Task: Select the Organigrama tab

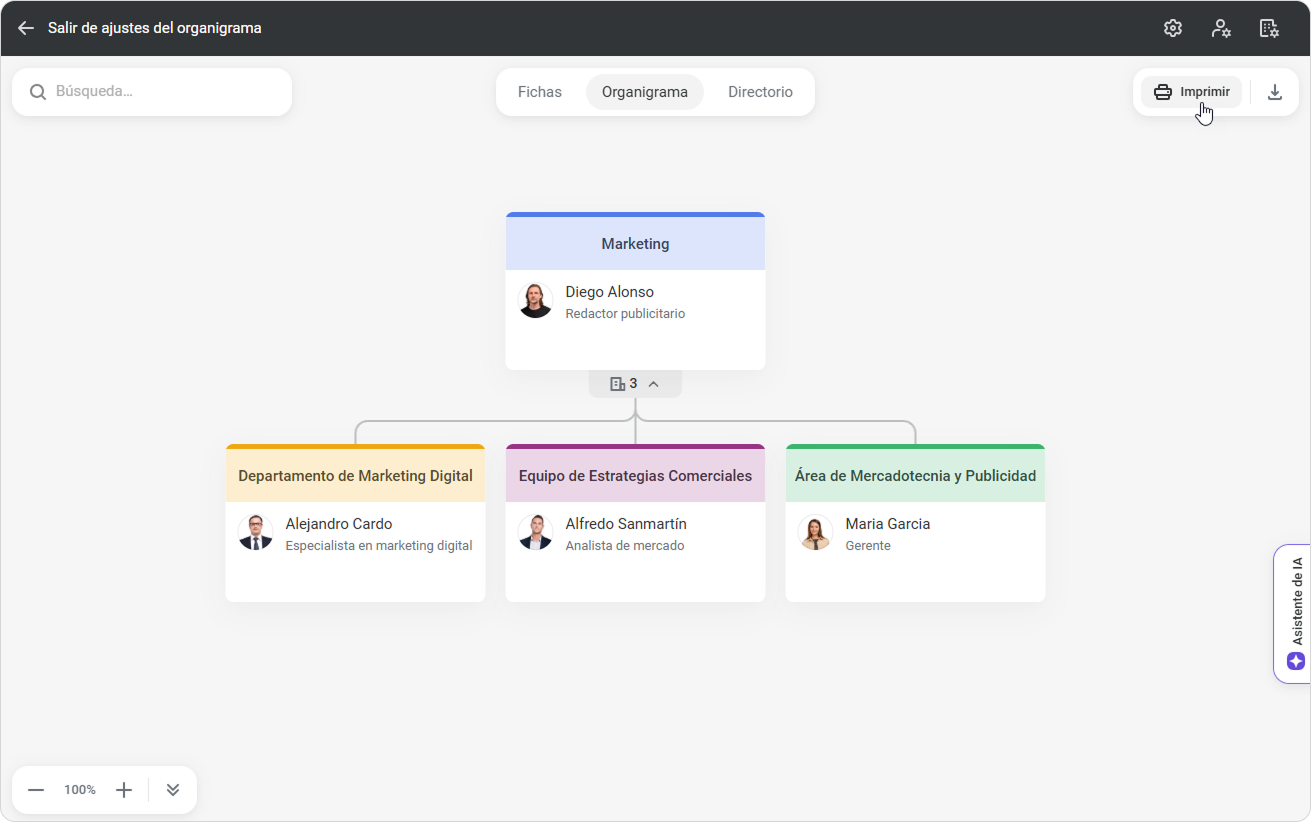Action: pos(645,92)
